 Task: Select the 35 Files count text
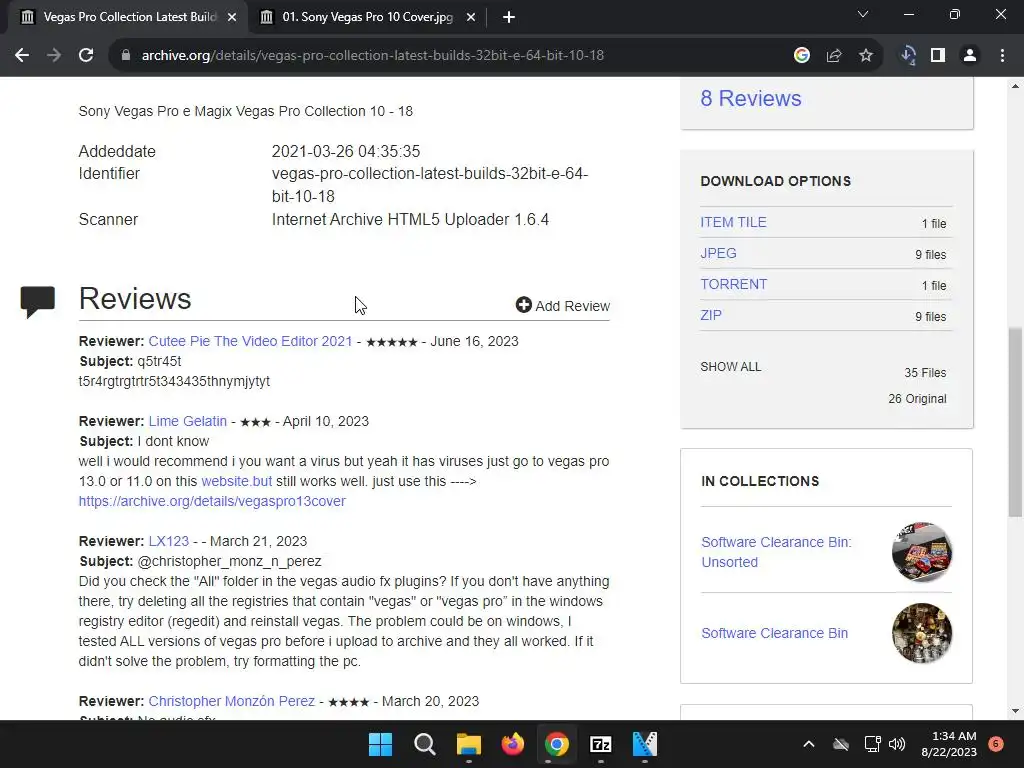tap(925, 373)
